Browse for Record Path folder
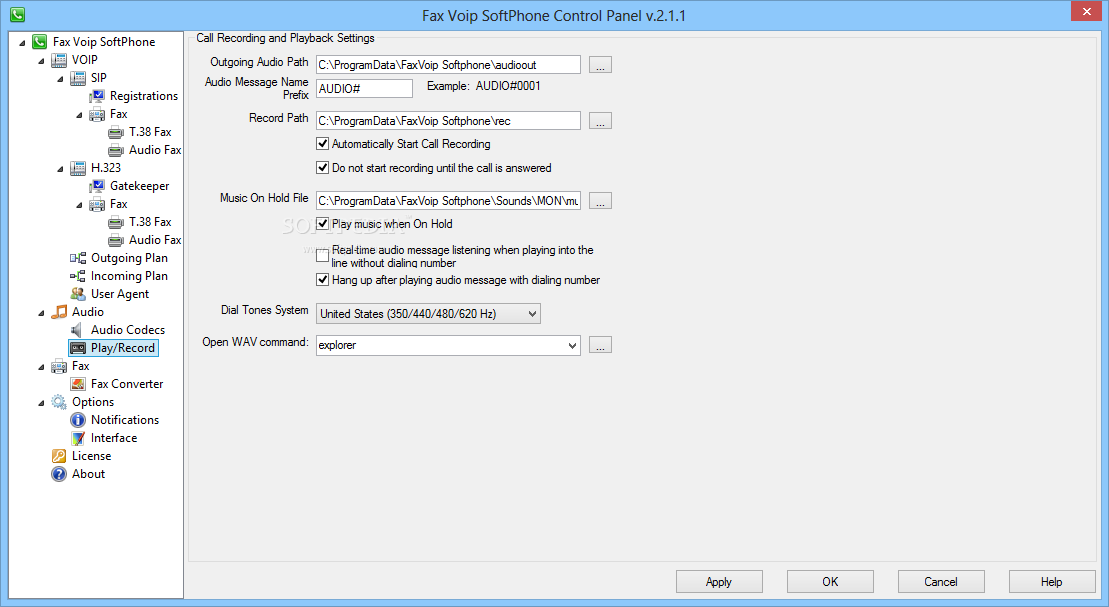Viewport: 1109px width, 607px height. pyautogui.click(x=600, y=121)
